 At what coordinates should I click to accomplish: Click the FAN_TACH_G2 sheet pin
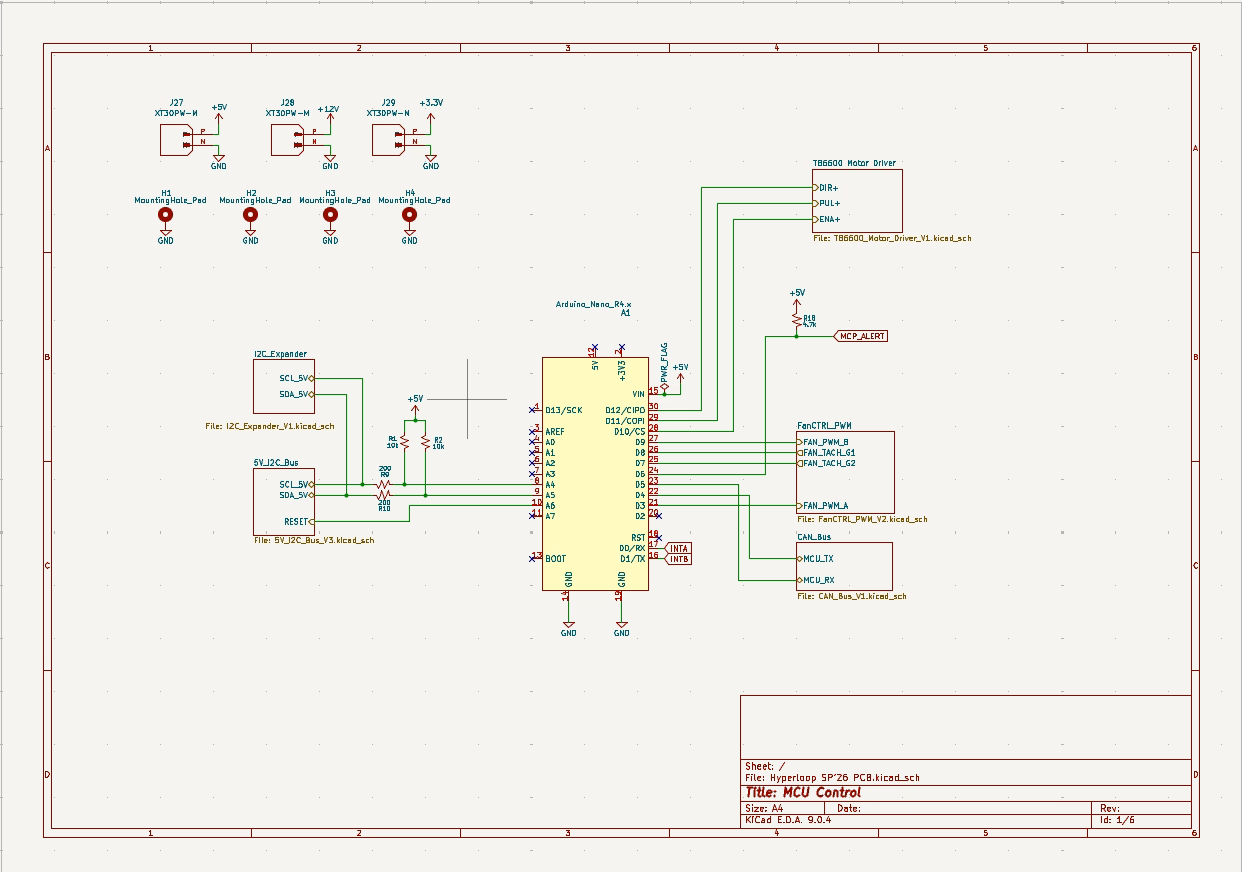click(826, 463)
